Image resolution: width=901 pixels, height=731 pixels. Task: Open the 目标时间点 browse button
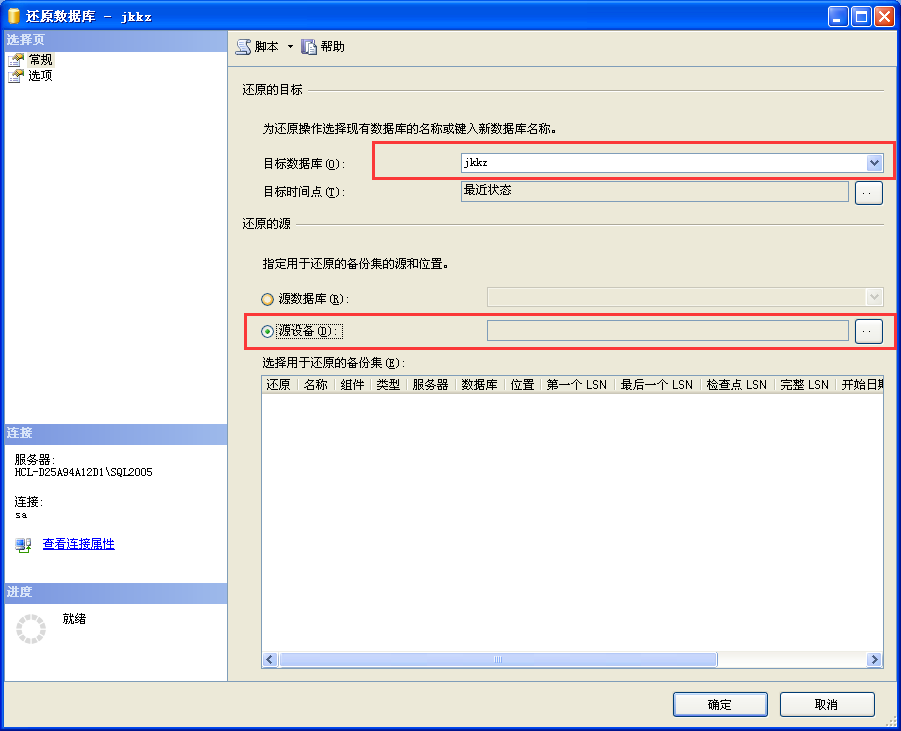868,193
